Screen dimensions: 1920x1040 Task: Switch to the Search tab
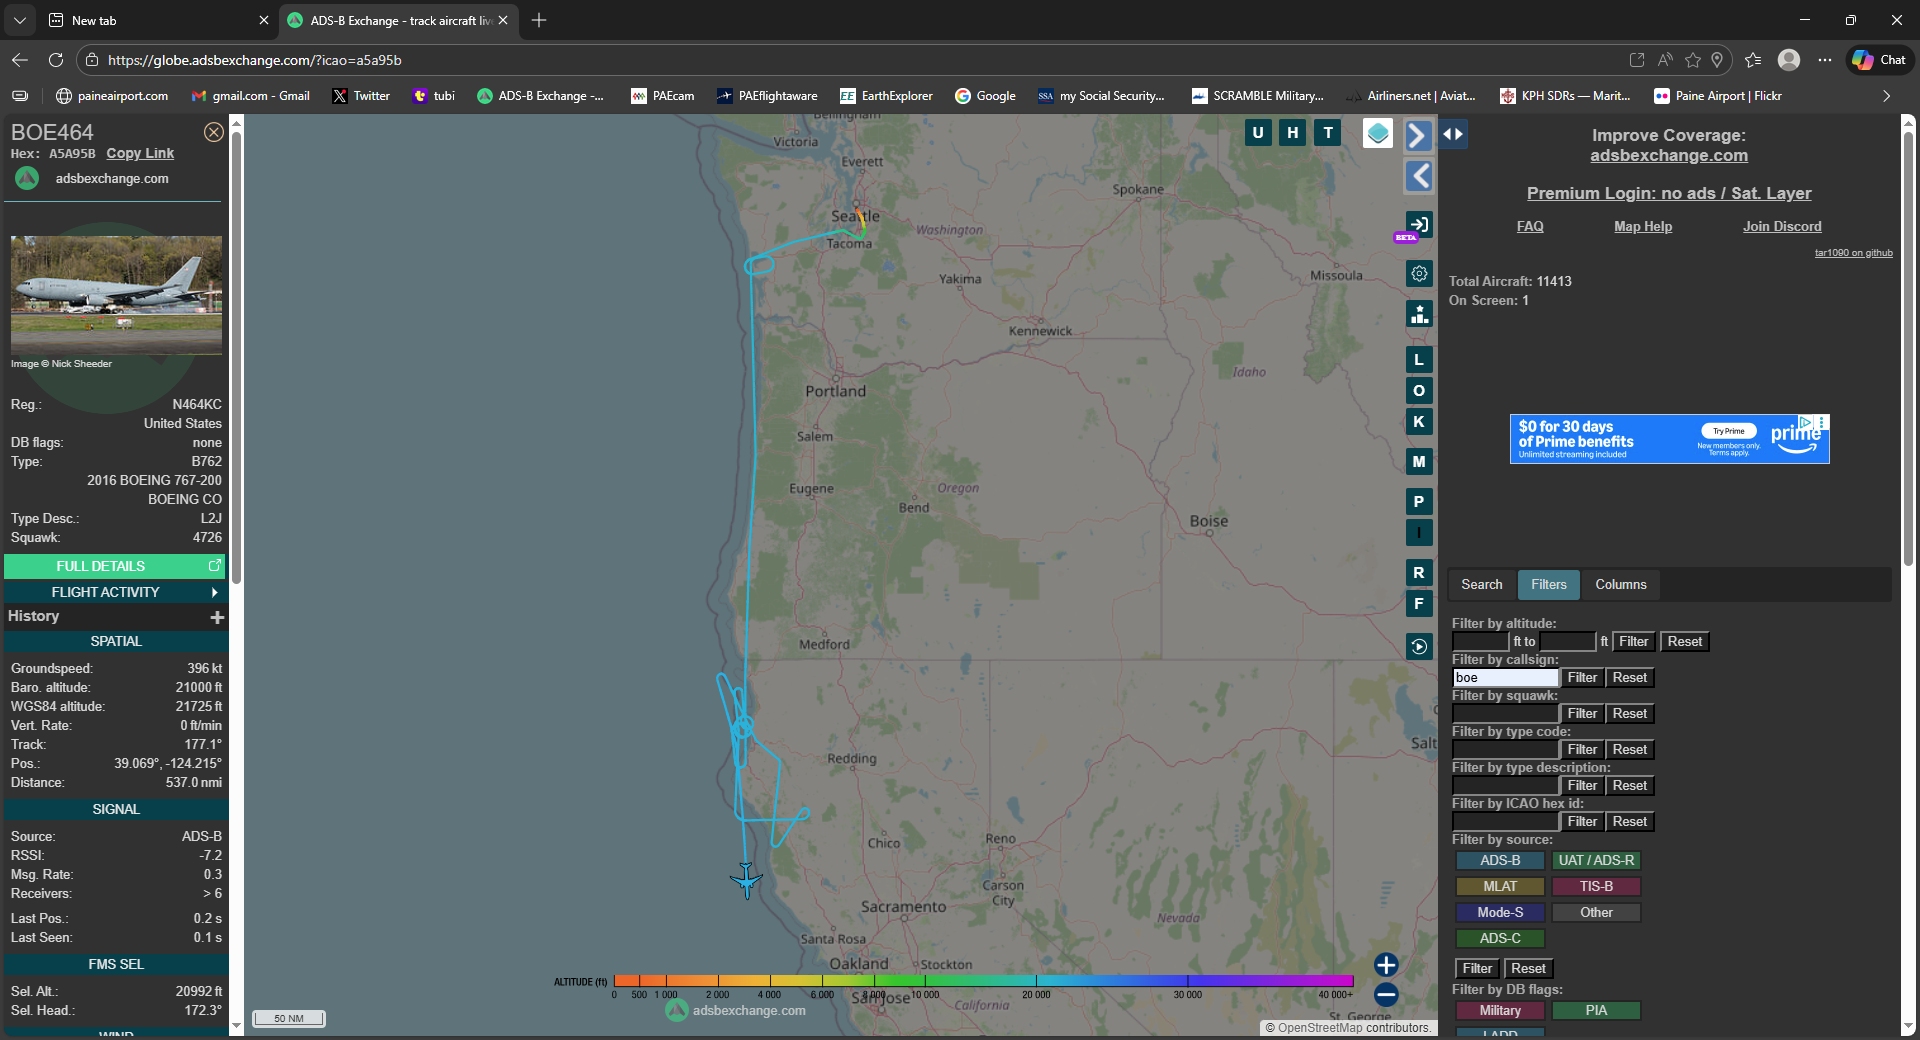(x=1481, y=585)
